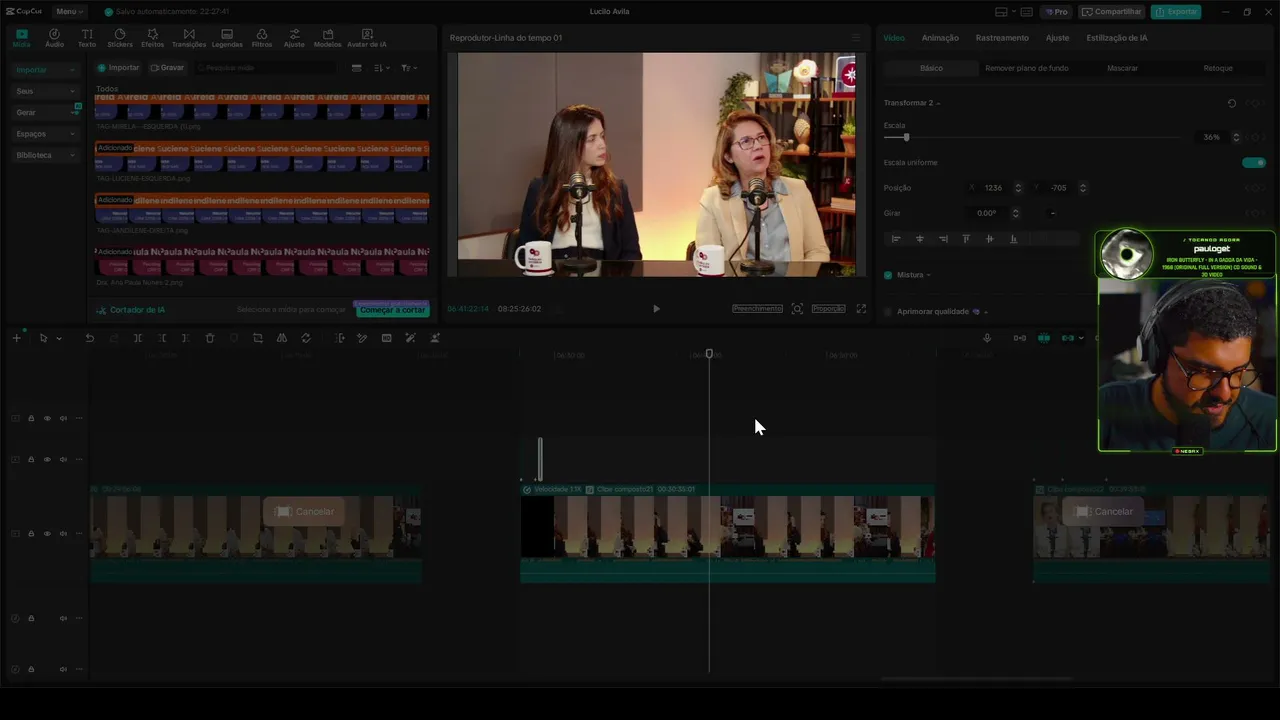
Task: Click the timeline playhead marker
Action: (x=709, y=354)
